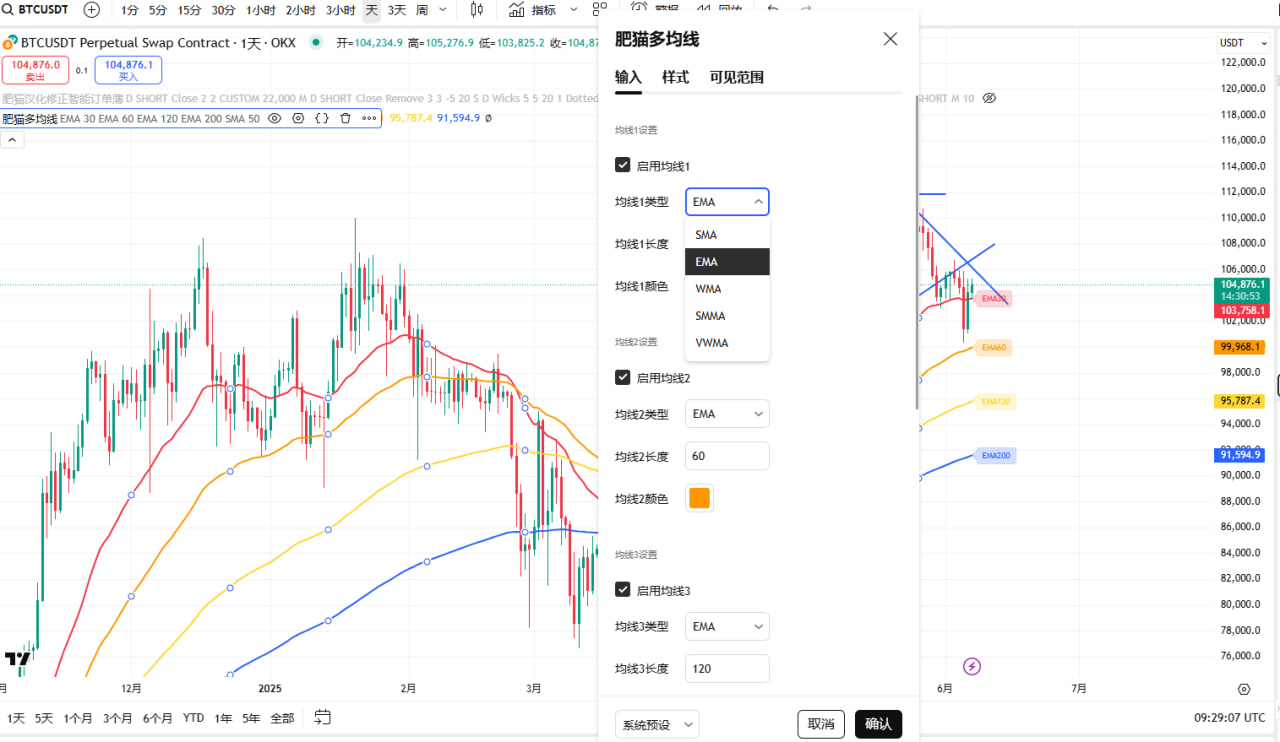This screenshot has width=1280, height=742.
Task: Open the 指标 indicators menu
Action: pos(532,10)
